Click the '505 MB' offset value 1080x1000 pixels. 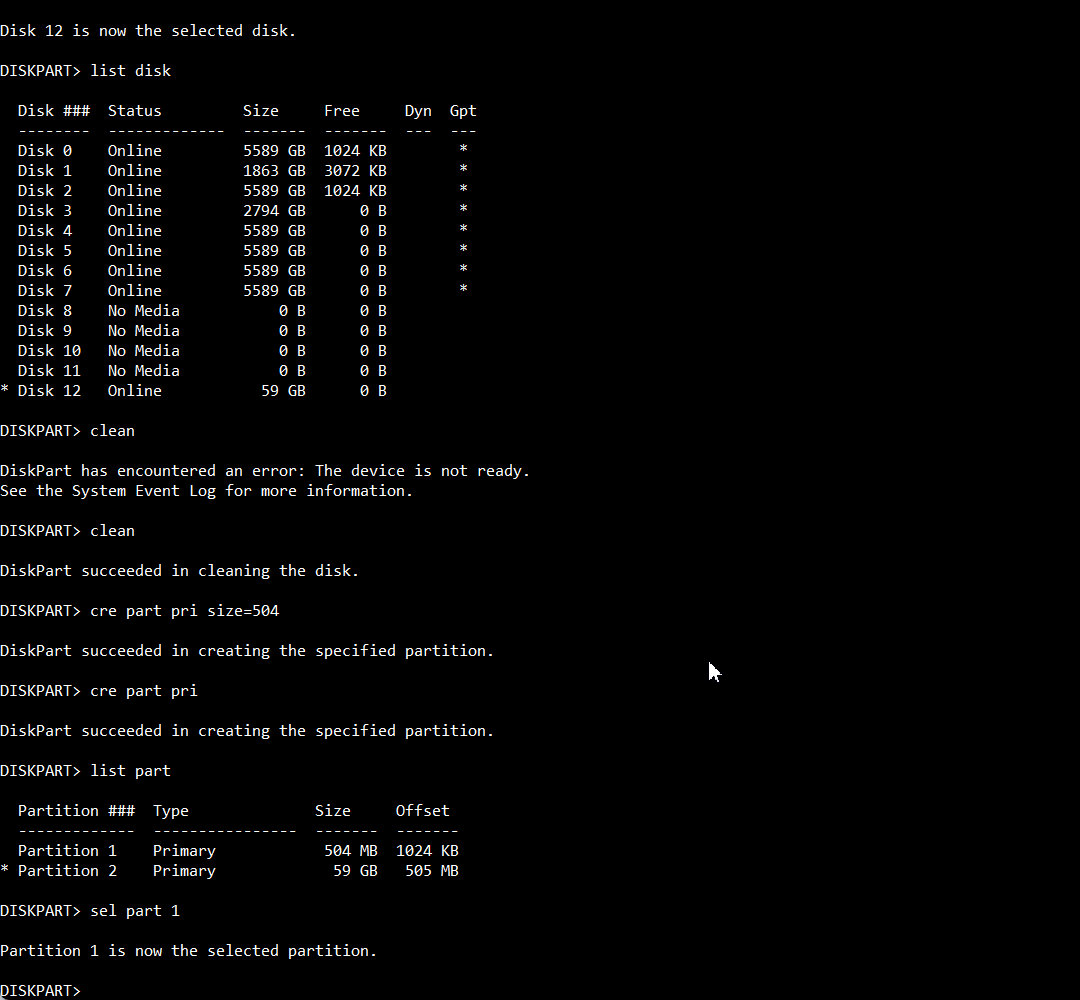[432, 871]
